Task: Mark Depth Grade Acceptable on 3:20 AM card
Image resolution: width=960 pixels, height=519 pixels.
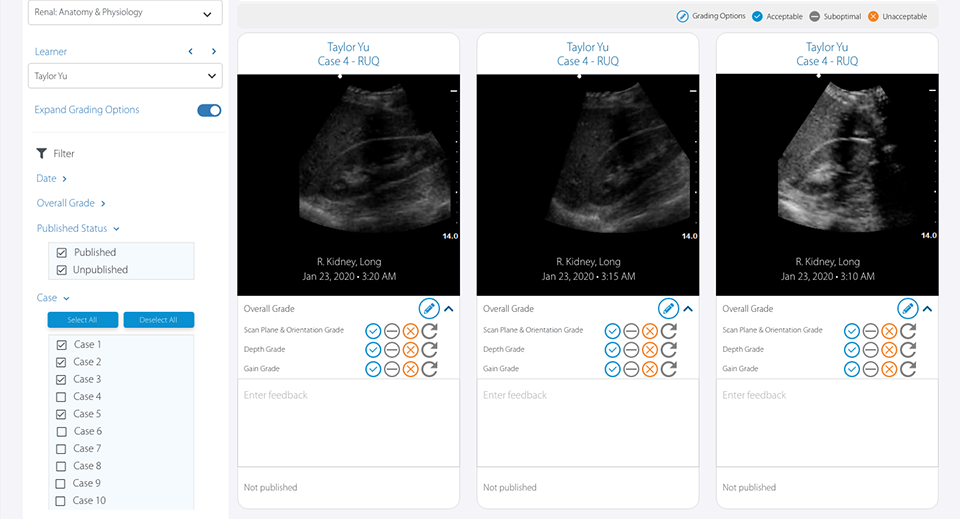Action: pos(373,350)
